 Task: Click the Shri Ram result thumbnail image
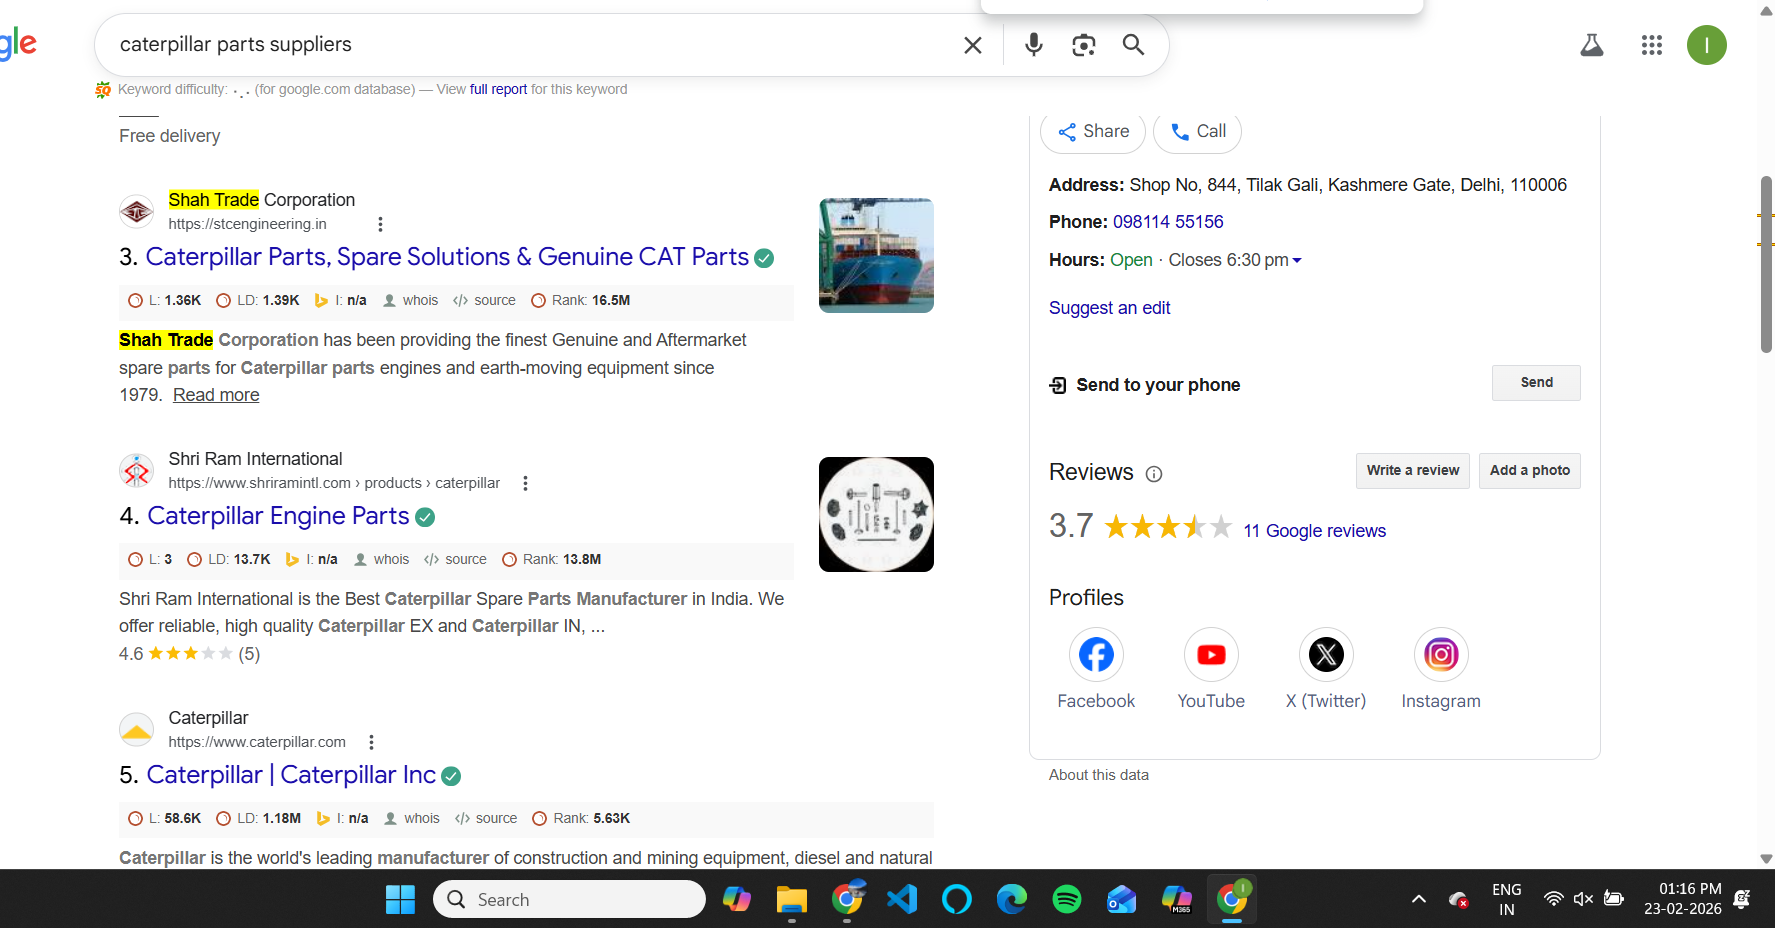point(876,514)
